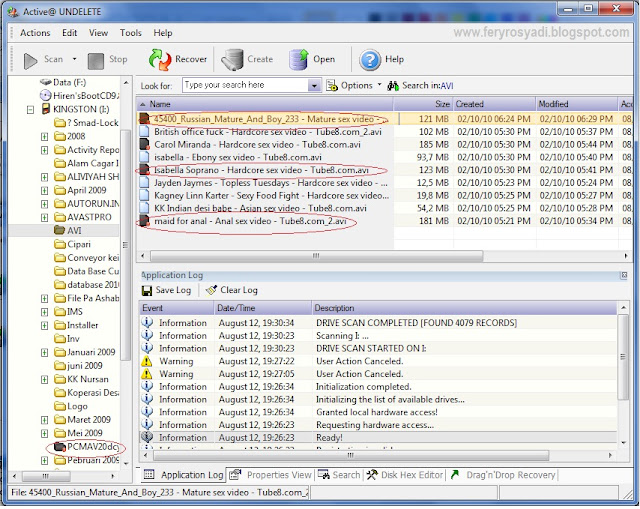Switch to the Disk Hex Editor tab
Viewport: 640px width, 509px height.
pyautogui.click(x=405, y=475)
